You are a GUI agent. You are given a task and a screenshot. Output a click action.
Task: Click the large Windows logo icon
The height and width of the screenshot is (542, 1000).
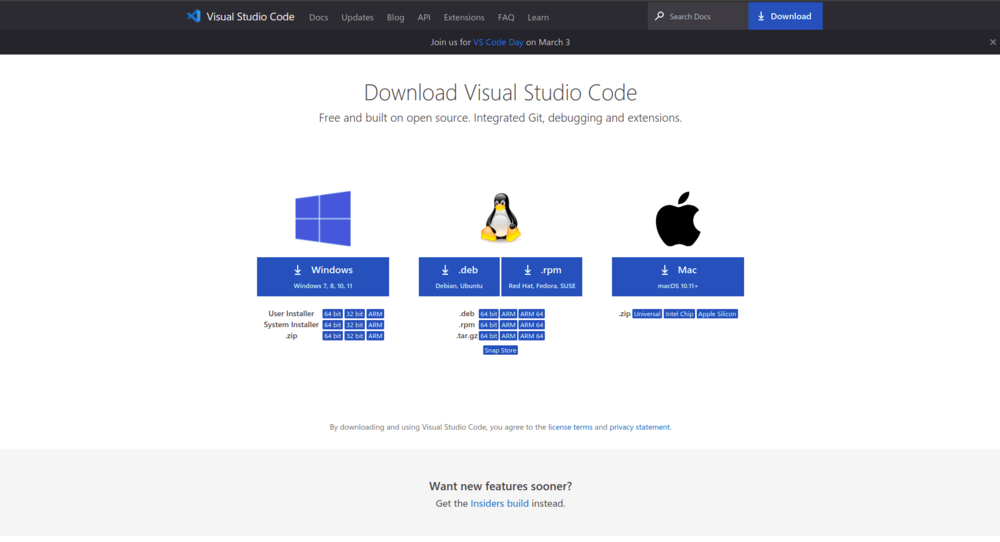pyautogui.click(x=323, y=219)
